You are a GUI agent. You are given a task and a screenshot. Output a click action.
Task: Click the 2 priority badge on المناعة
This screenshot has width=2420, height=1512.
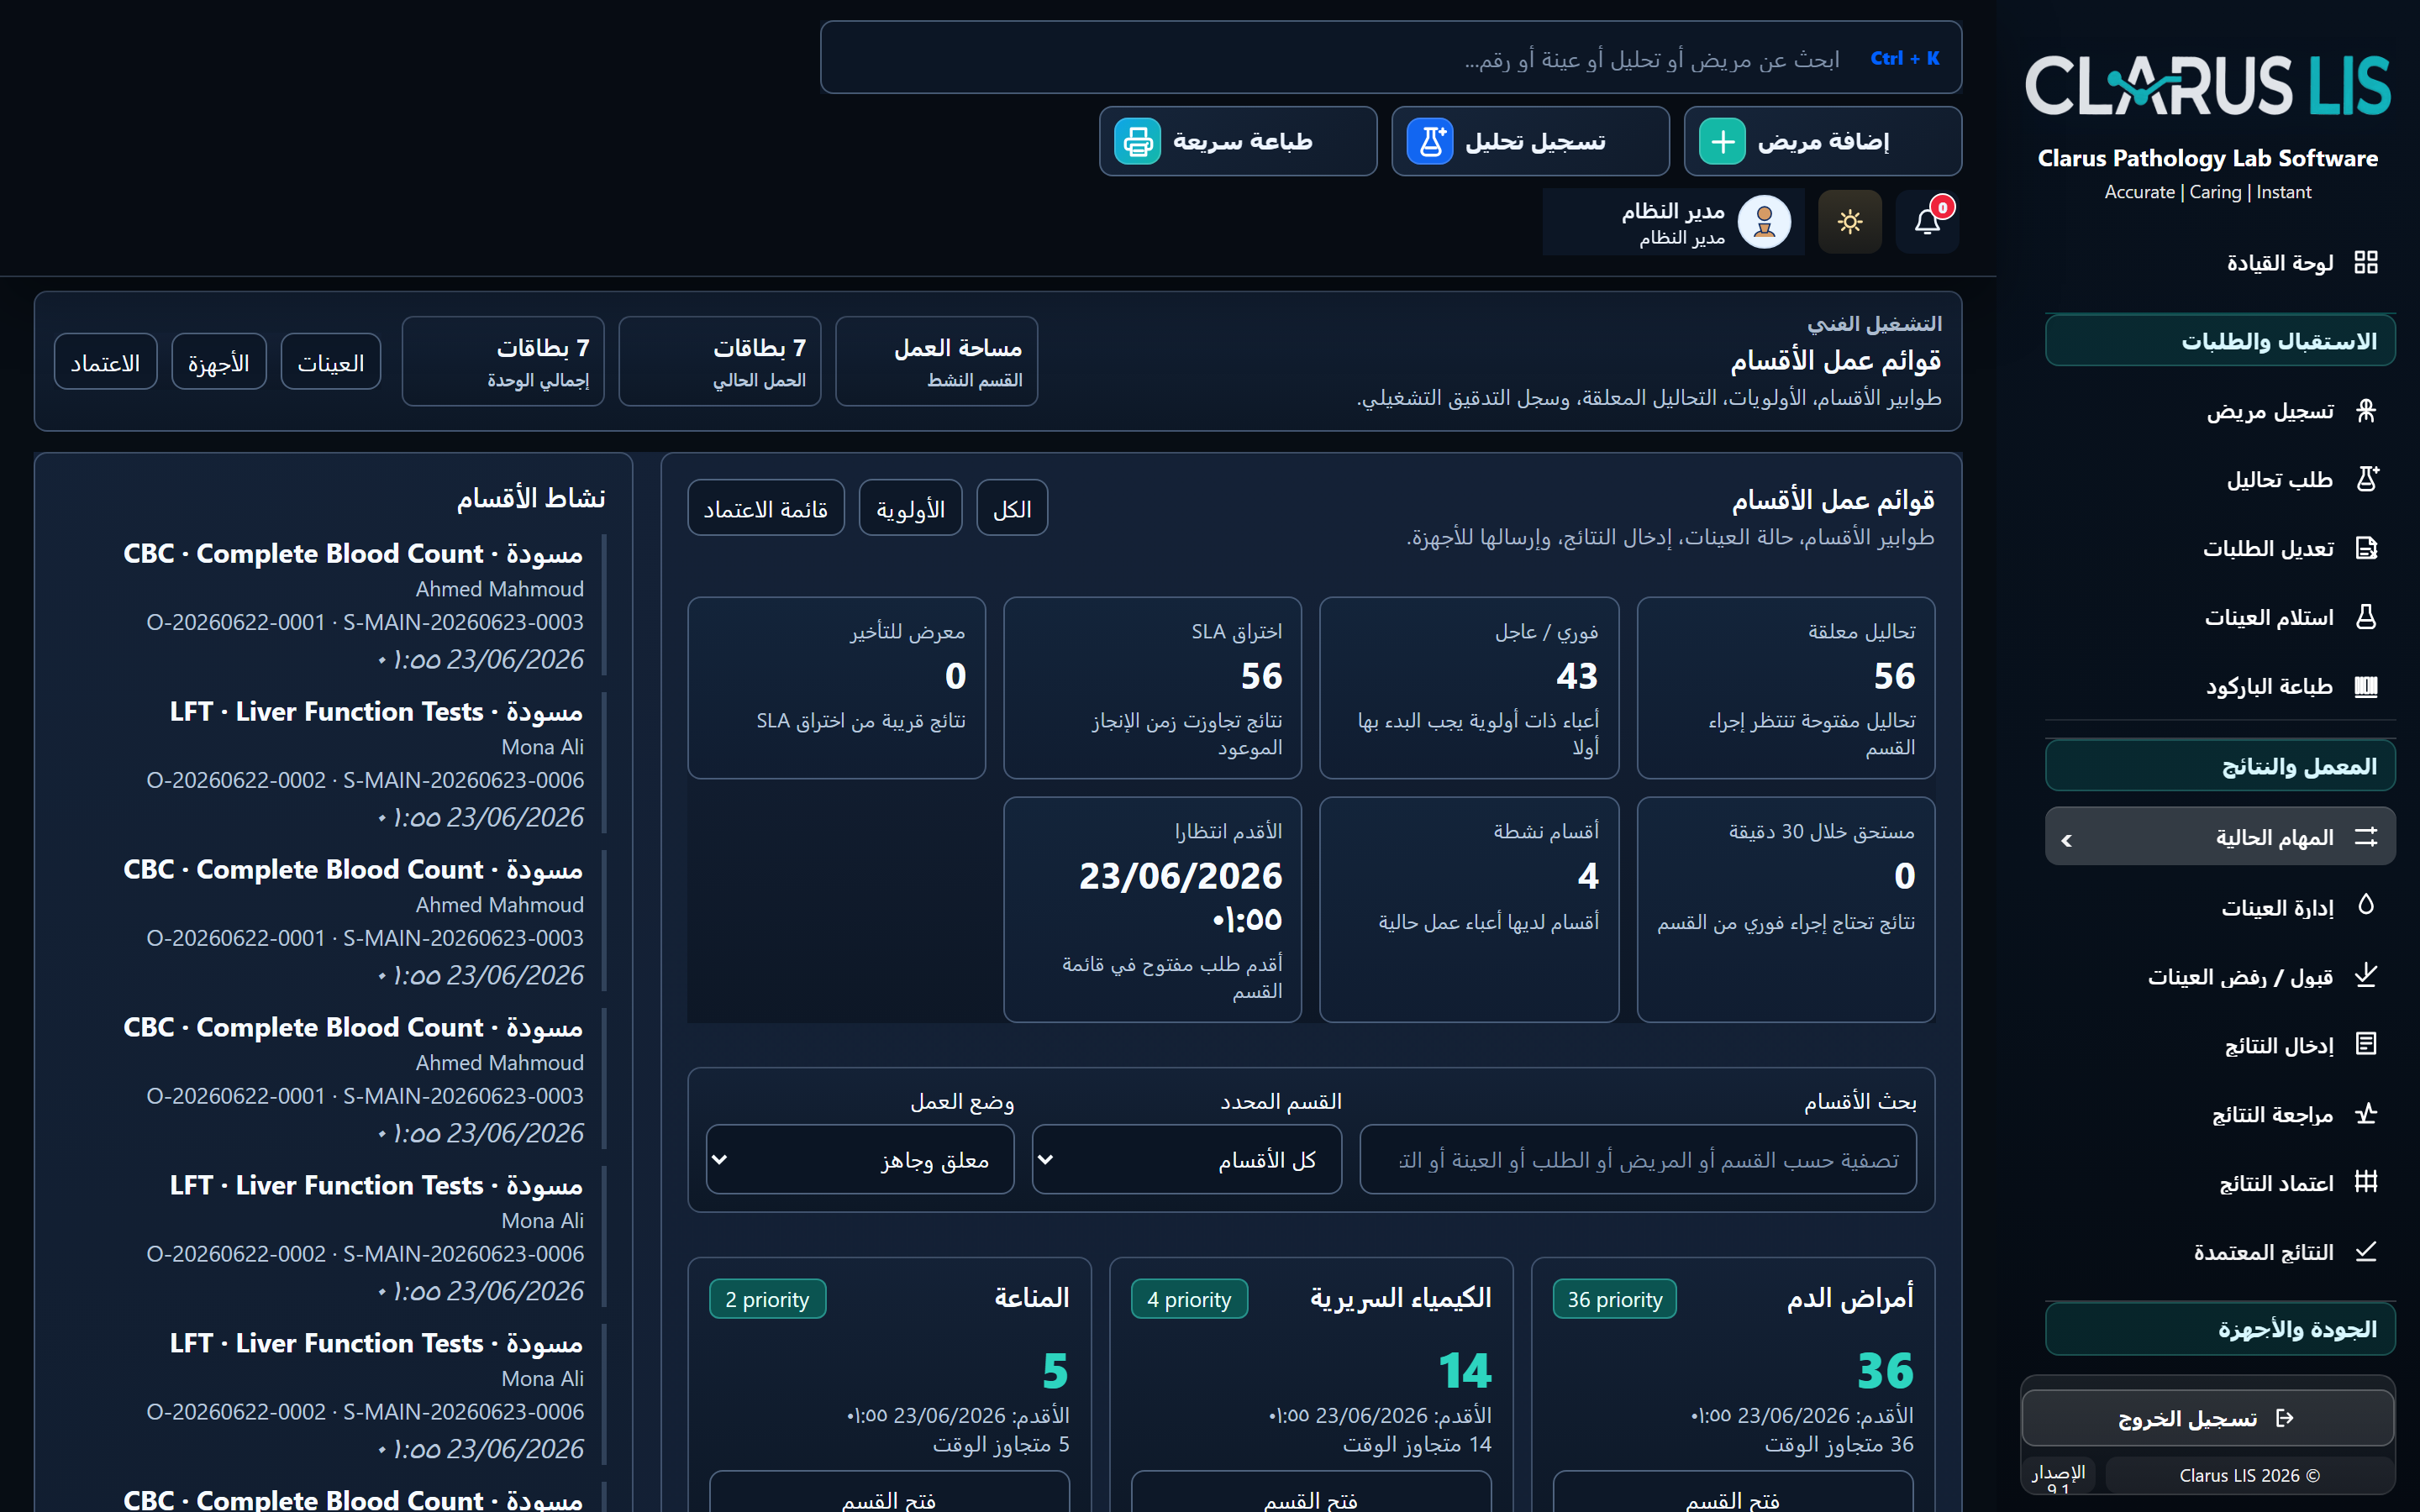(x=767, y=1299)
